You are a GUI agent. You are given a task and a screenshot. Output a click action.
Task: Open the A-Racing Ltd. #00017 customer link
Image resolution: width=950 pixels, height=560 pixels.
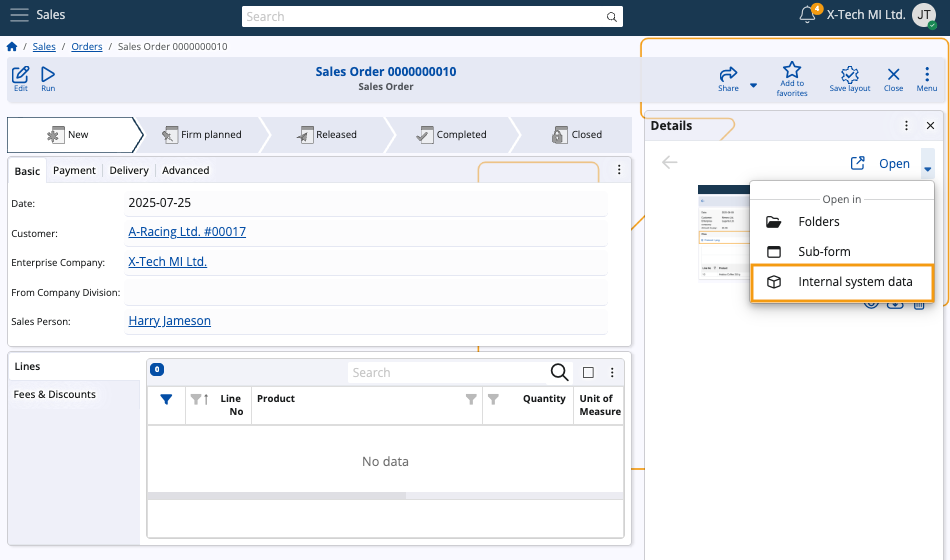pos(187,232)
